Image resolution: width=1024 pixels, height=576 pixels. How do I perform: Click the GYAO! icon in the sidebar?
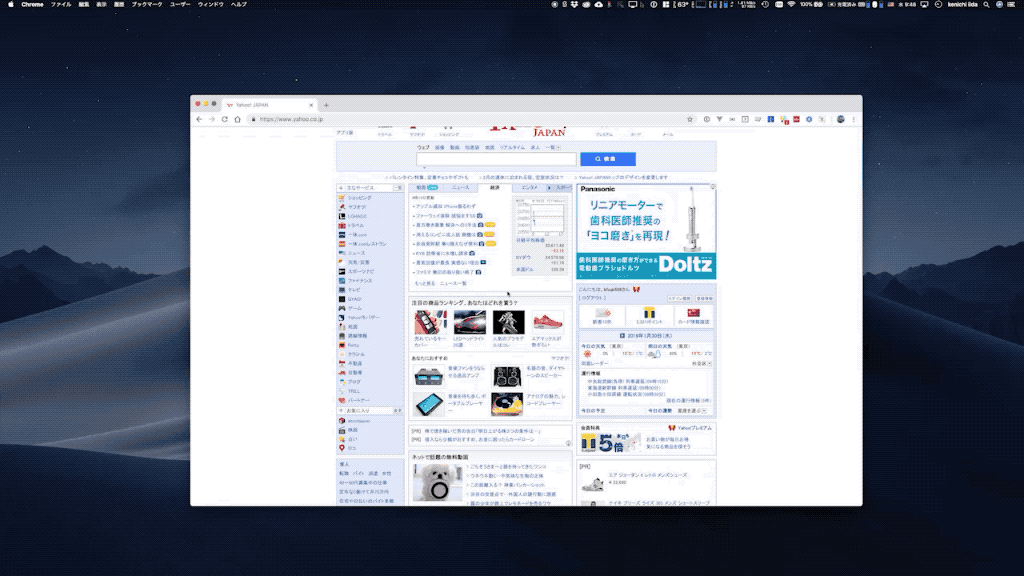click(342, 299)
